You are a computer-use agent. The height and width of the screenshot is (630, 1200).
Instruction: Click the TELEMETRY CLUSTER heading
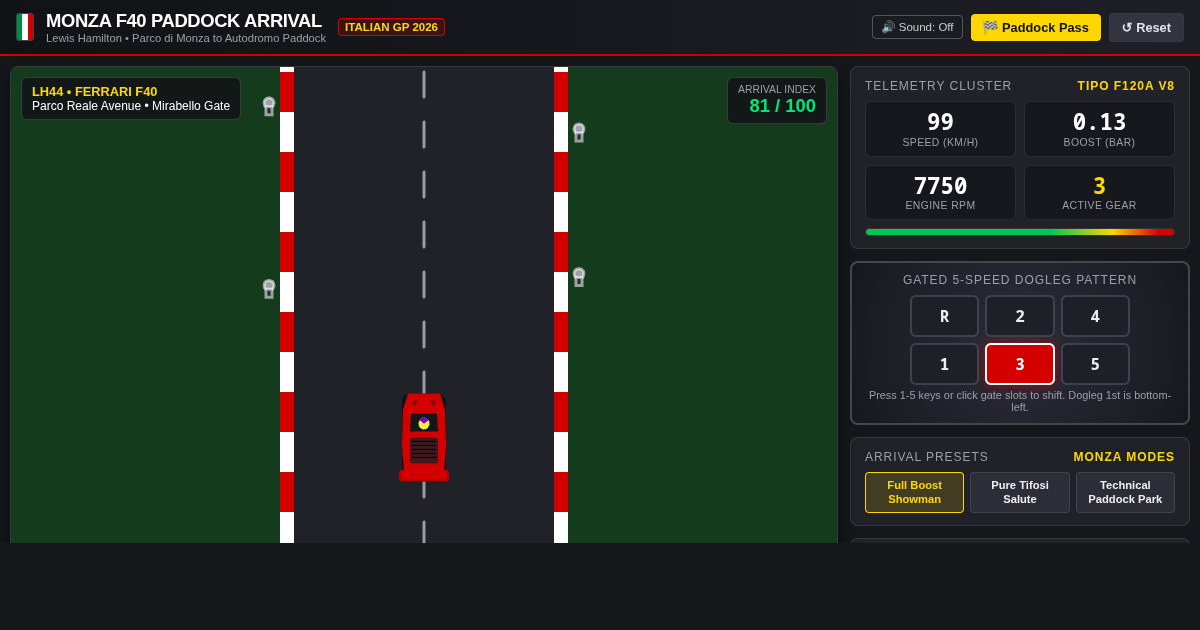[938, 86]
